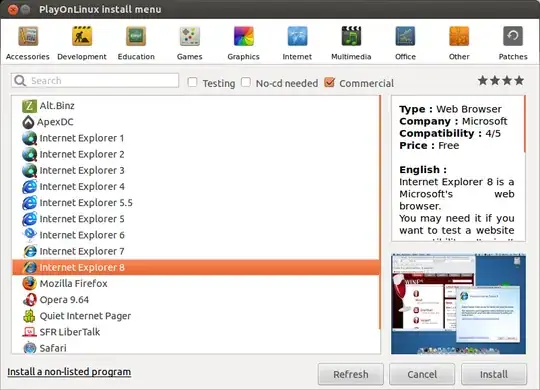Click the Alt.Binz program icon
Image resolution: width=540 pixels, height=390 pixels.
pyautogui.click(x=29, y=106)
